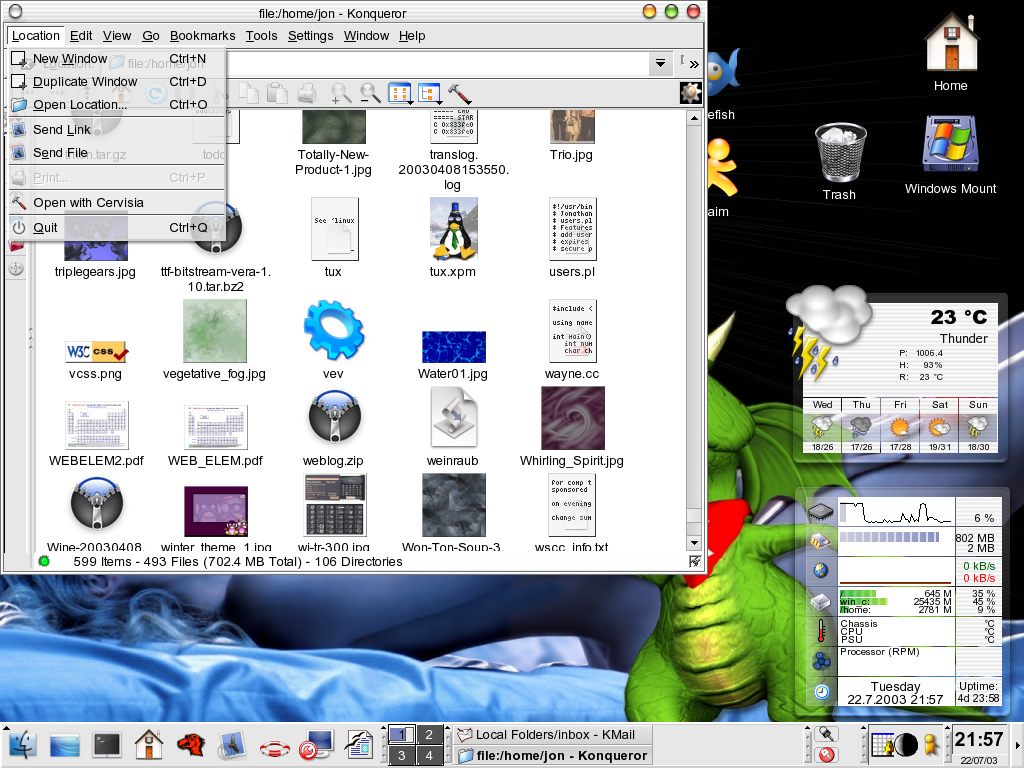1024x768 pixels.
Task: Switch to virtual desktop 1 in pager
Action: pyautogui.click(x=401, y=735)
